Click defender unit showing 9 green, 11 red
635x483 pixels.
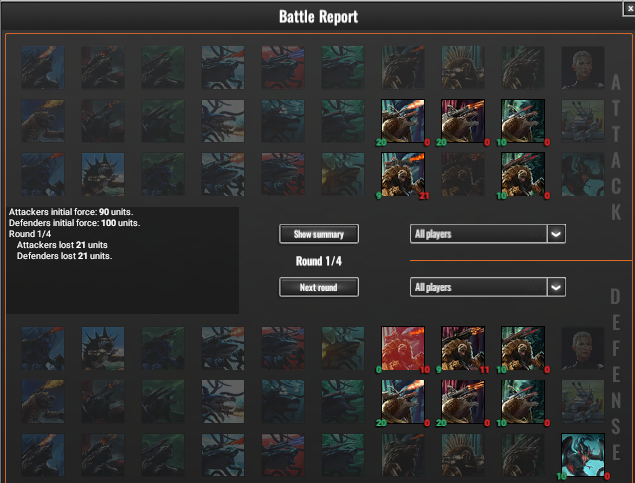pyautogui.click(x=462, y=349)
